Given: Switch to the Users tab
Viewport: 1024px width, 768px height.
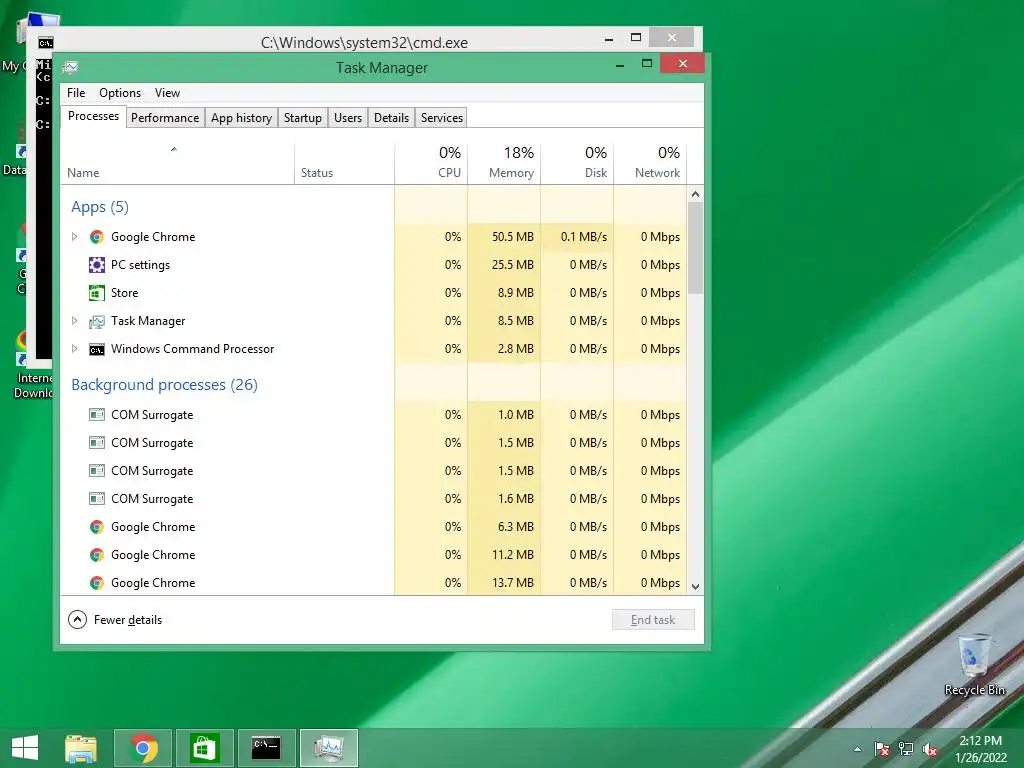Looking at the screenshot, I should 347,118.
